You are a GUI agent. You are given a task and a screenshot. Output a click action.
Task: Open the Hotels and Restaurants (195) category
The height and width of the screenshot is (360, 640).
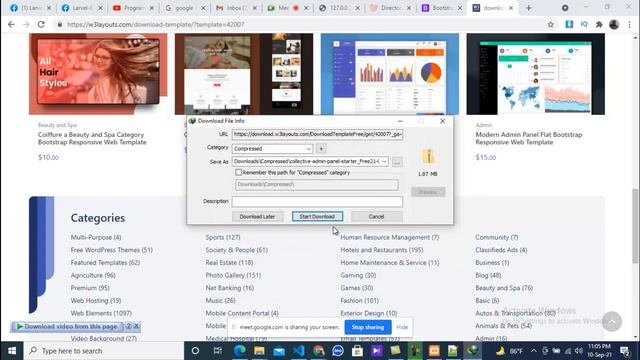point(382,250)
